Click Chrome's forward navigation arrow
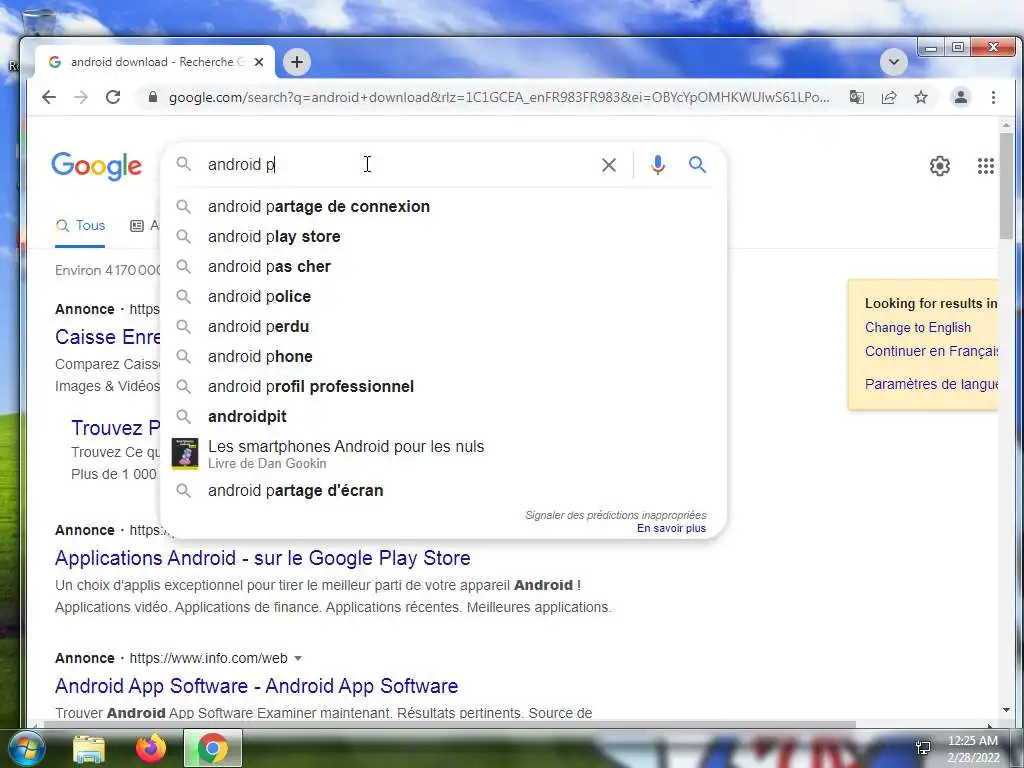Screen dimensions: 1024x768 point(81,97)
